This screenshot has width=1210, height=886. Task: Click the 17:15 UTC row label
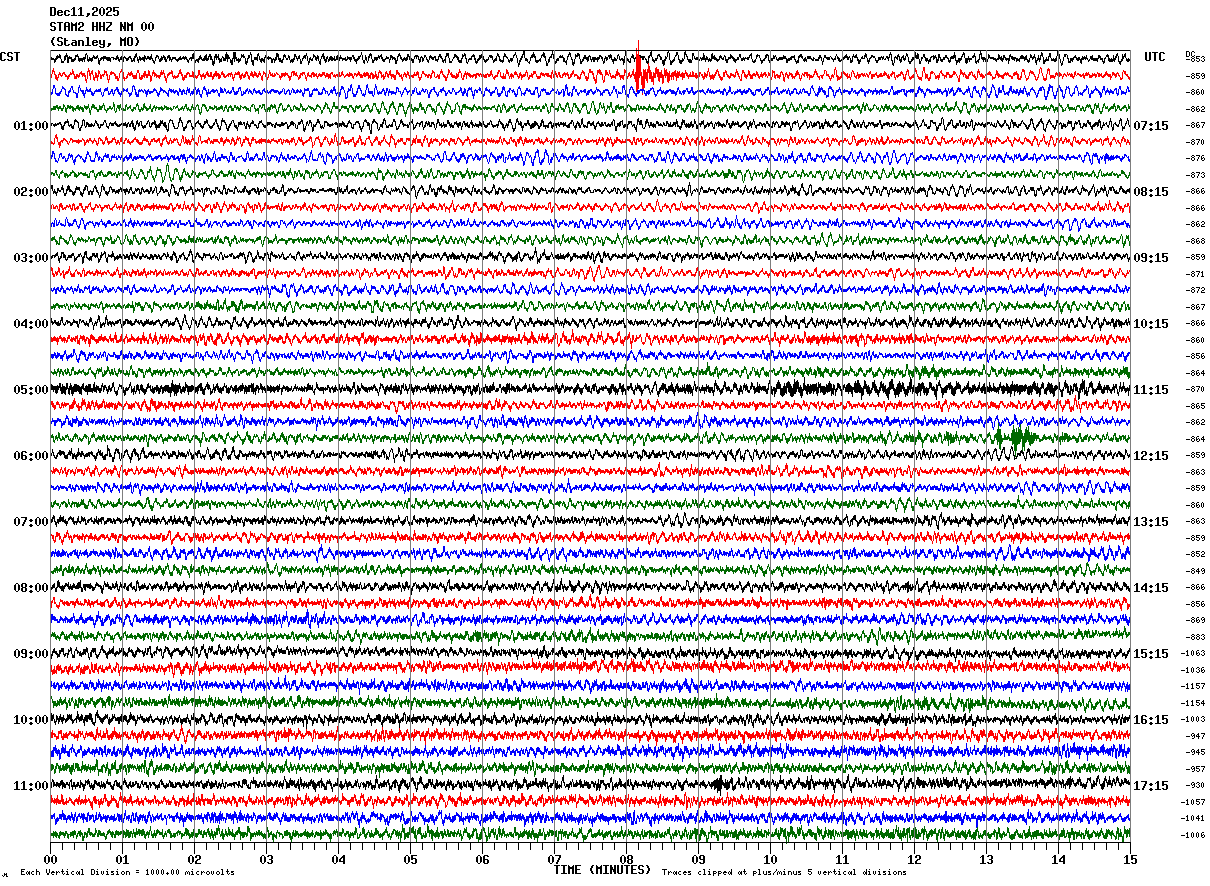[x=1151, y=785]
